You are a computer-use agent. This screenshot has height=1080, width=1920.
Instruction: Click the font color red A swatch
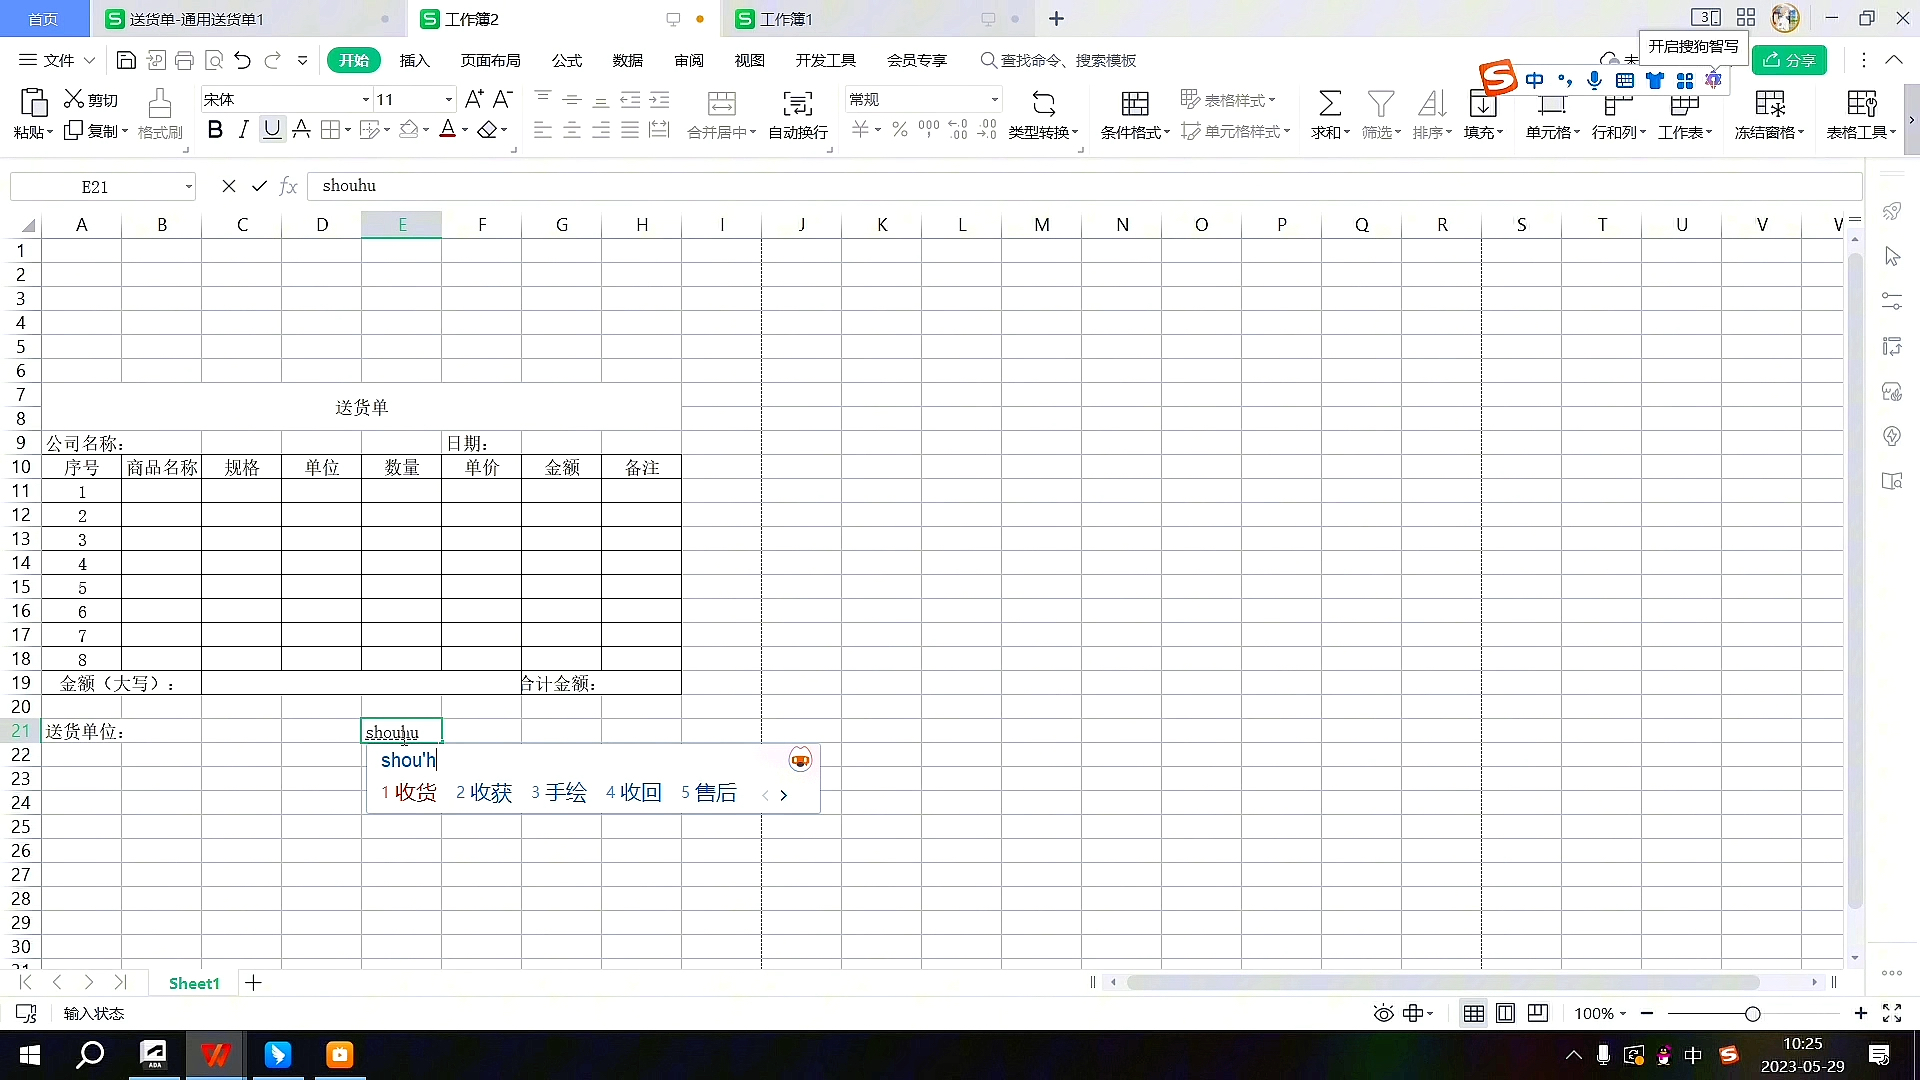tap(447, 130)
